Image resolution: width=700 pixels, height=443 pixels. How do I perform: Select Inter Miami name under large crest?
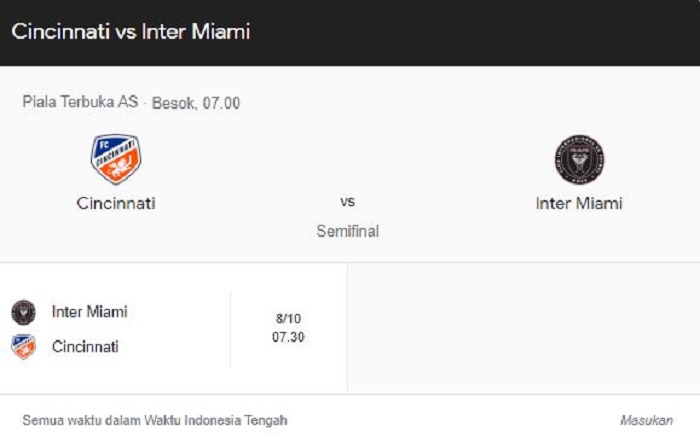579,203
